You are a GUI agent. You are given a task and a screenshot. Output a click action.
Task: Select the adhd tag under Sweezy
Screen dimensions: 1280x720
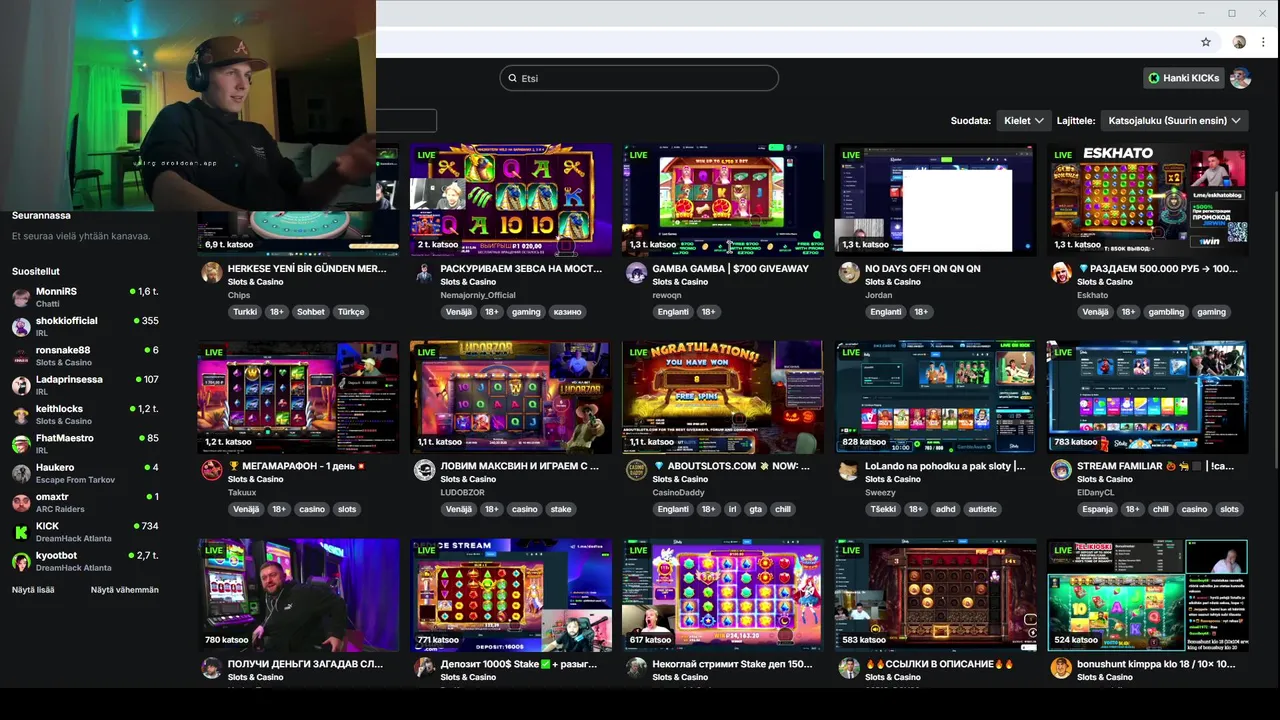click(x=944, y=509)
